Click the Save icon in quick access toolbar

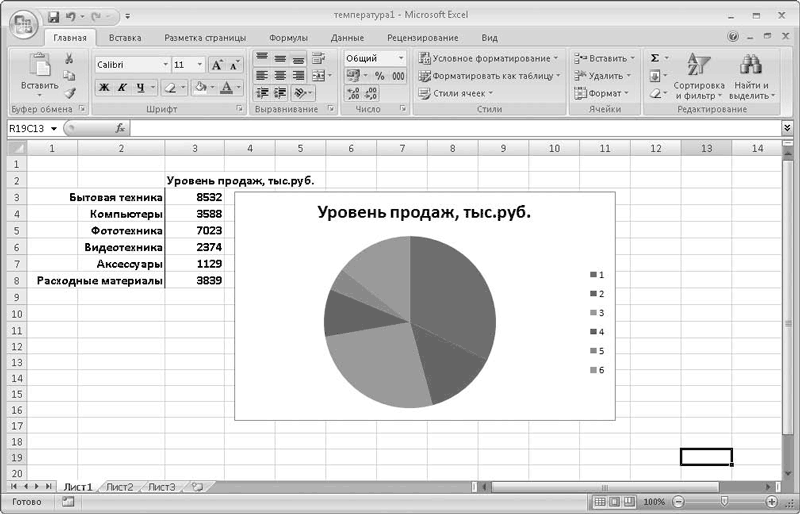point(54,17)
